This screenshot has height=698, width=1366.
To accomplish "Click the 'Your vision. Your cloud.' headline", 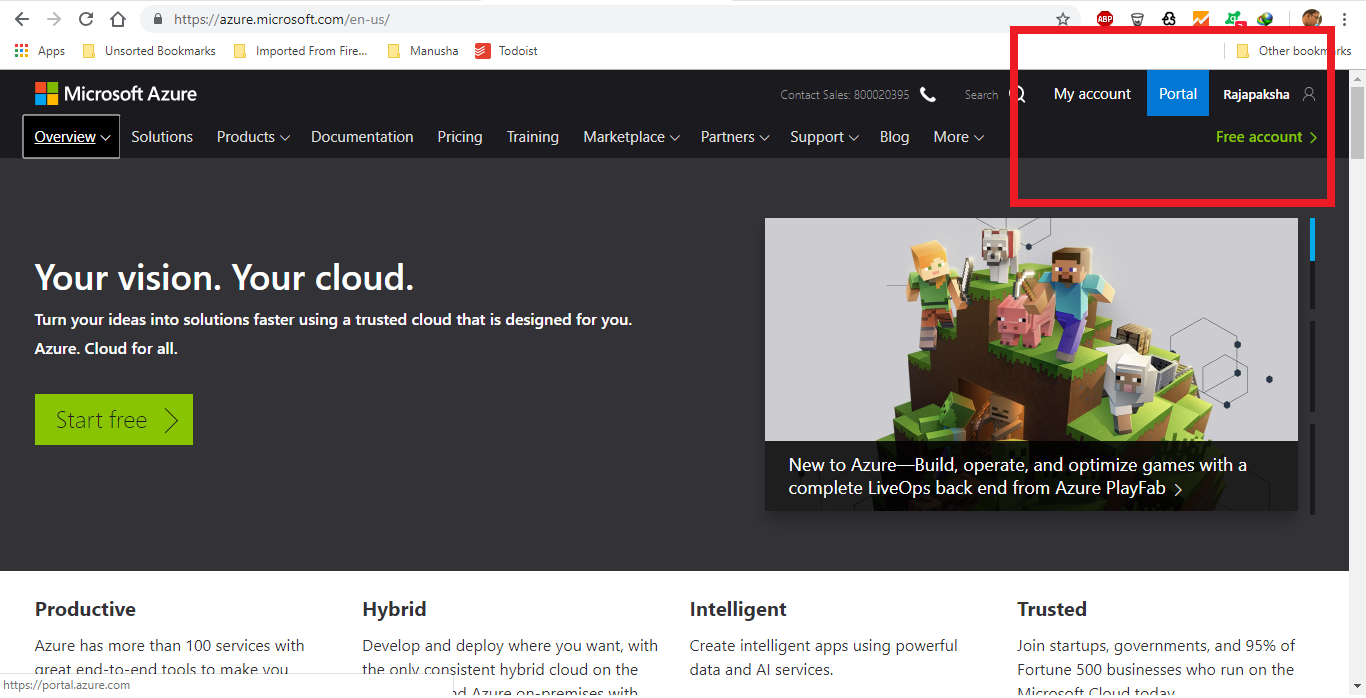I will [224, 277].
